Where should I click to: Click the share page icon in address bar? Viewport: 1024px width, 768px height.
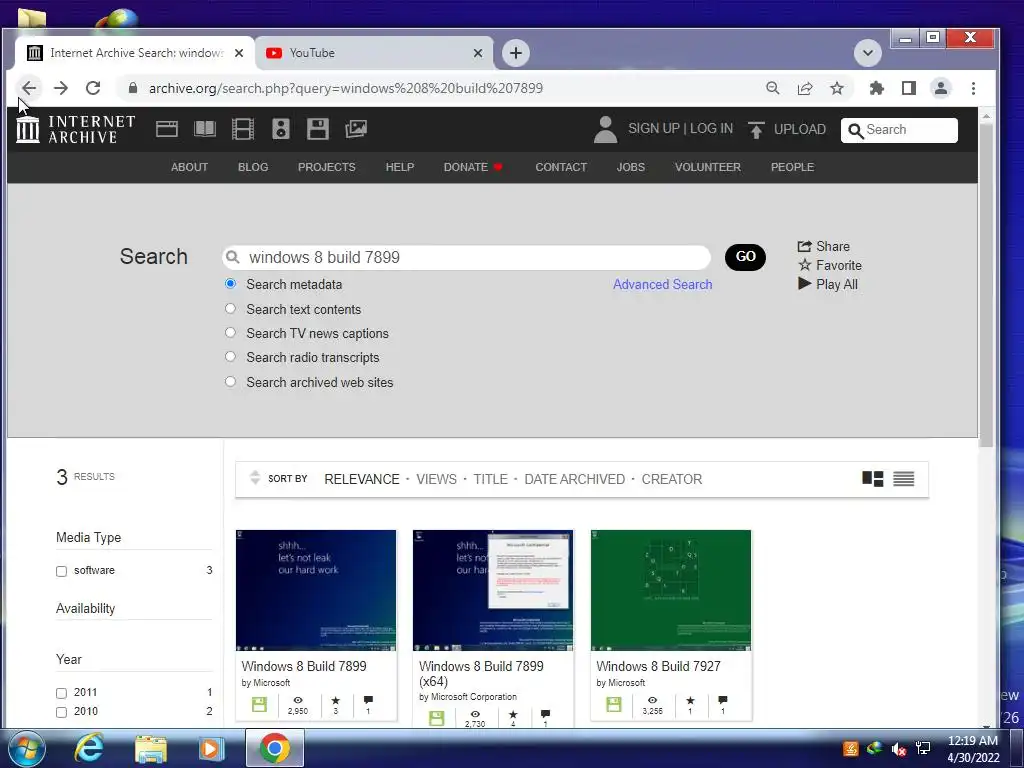coord(805,88)
